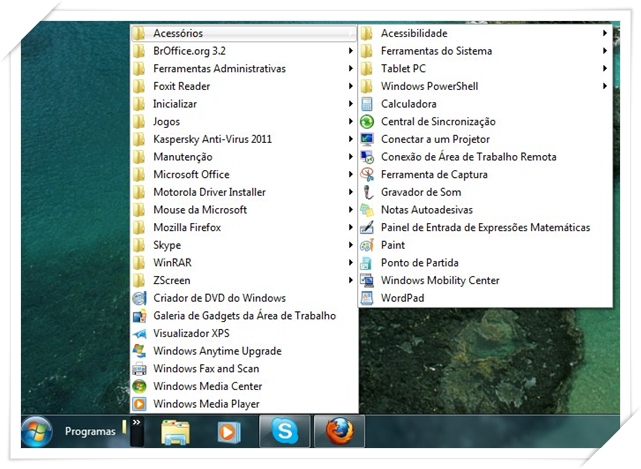Expand the Kaspersky Anti-Virus 2011 arrow
The image size is (641, 469).
click(x=351, y=139)
